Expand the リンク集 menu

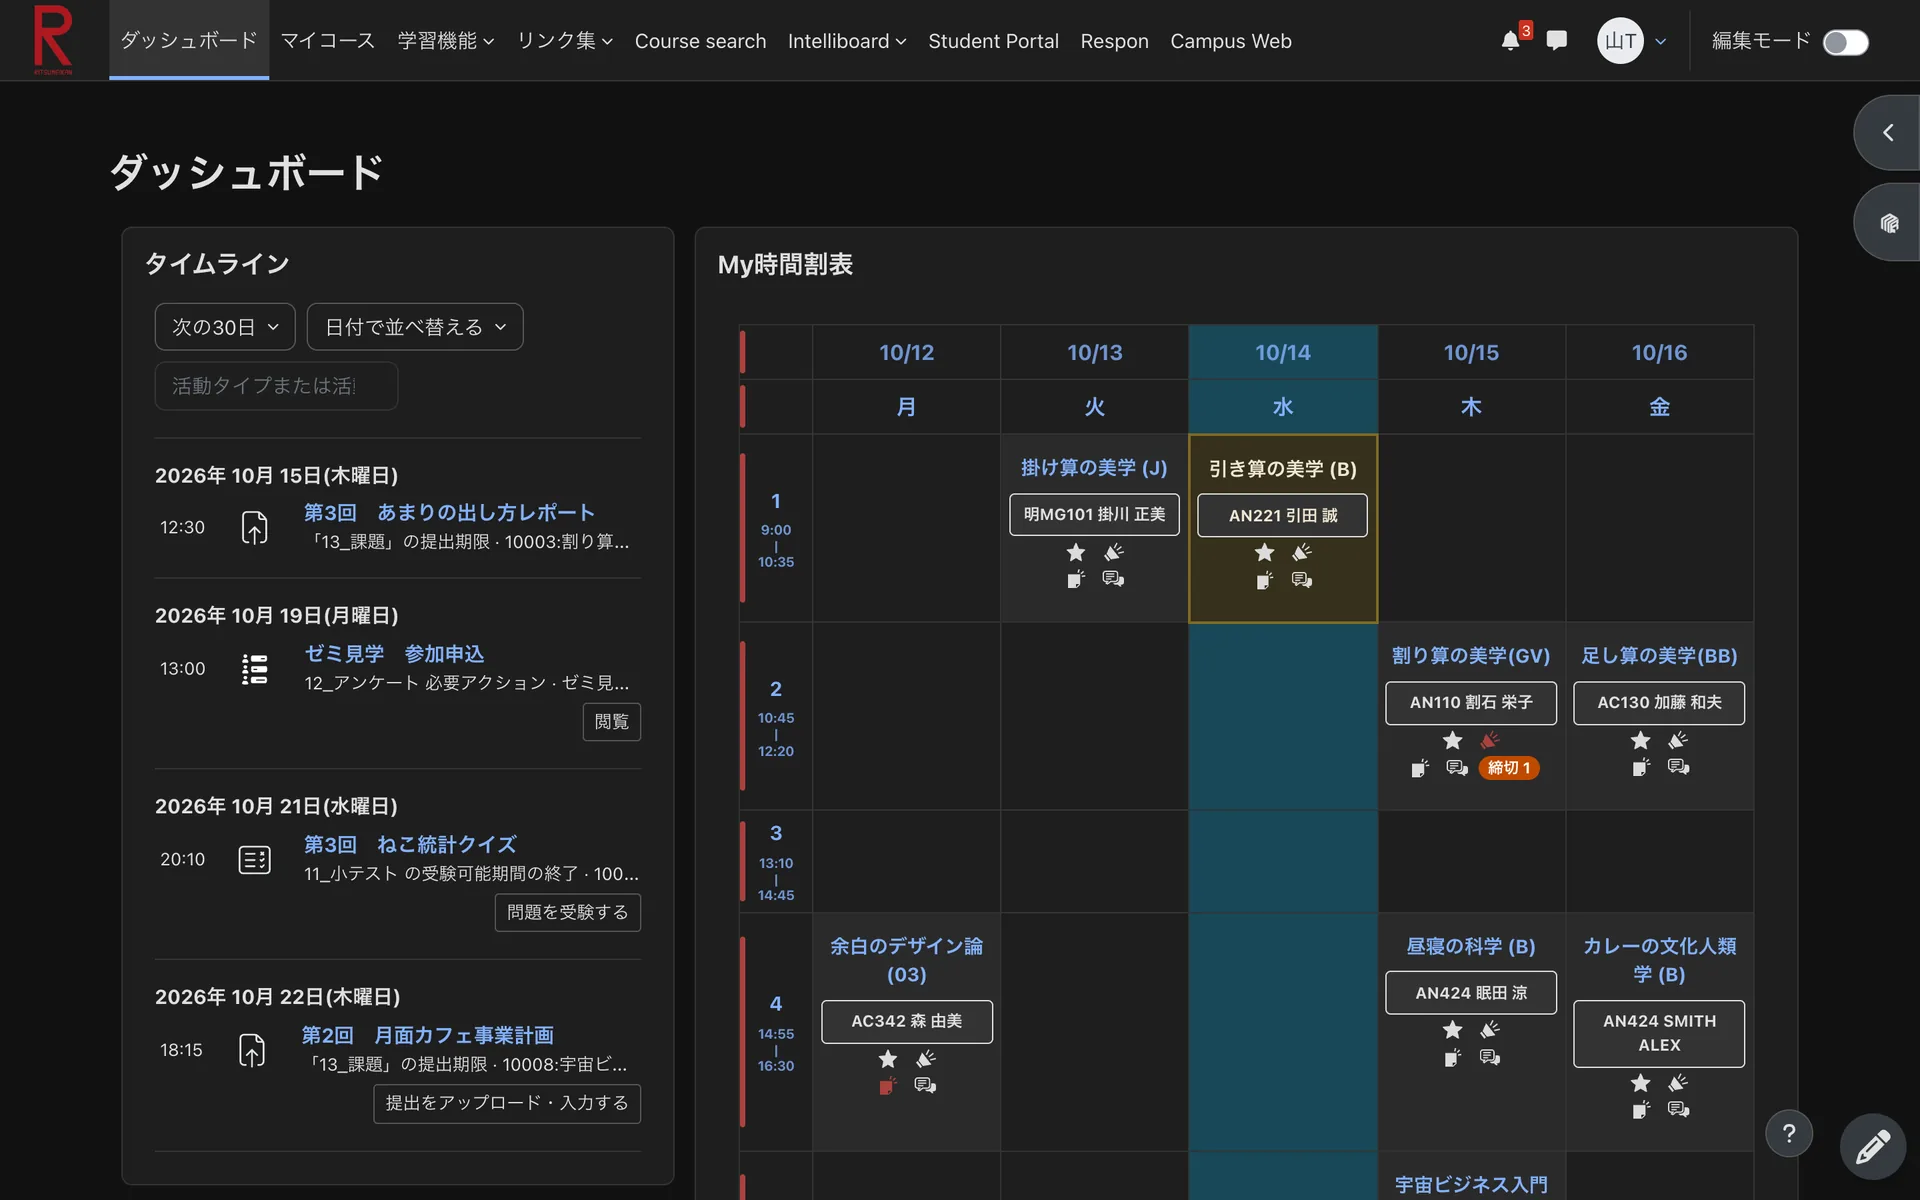click(565, 41)
